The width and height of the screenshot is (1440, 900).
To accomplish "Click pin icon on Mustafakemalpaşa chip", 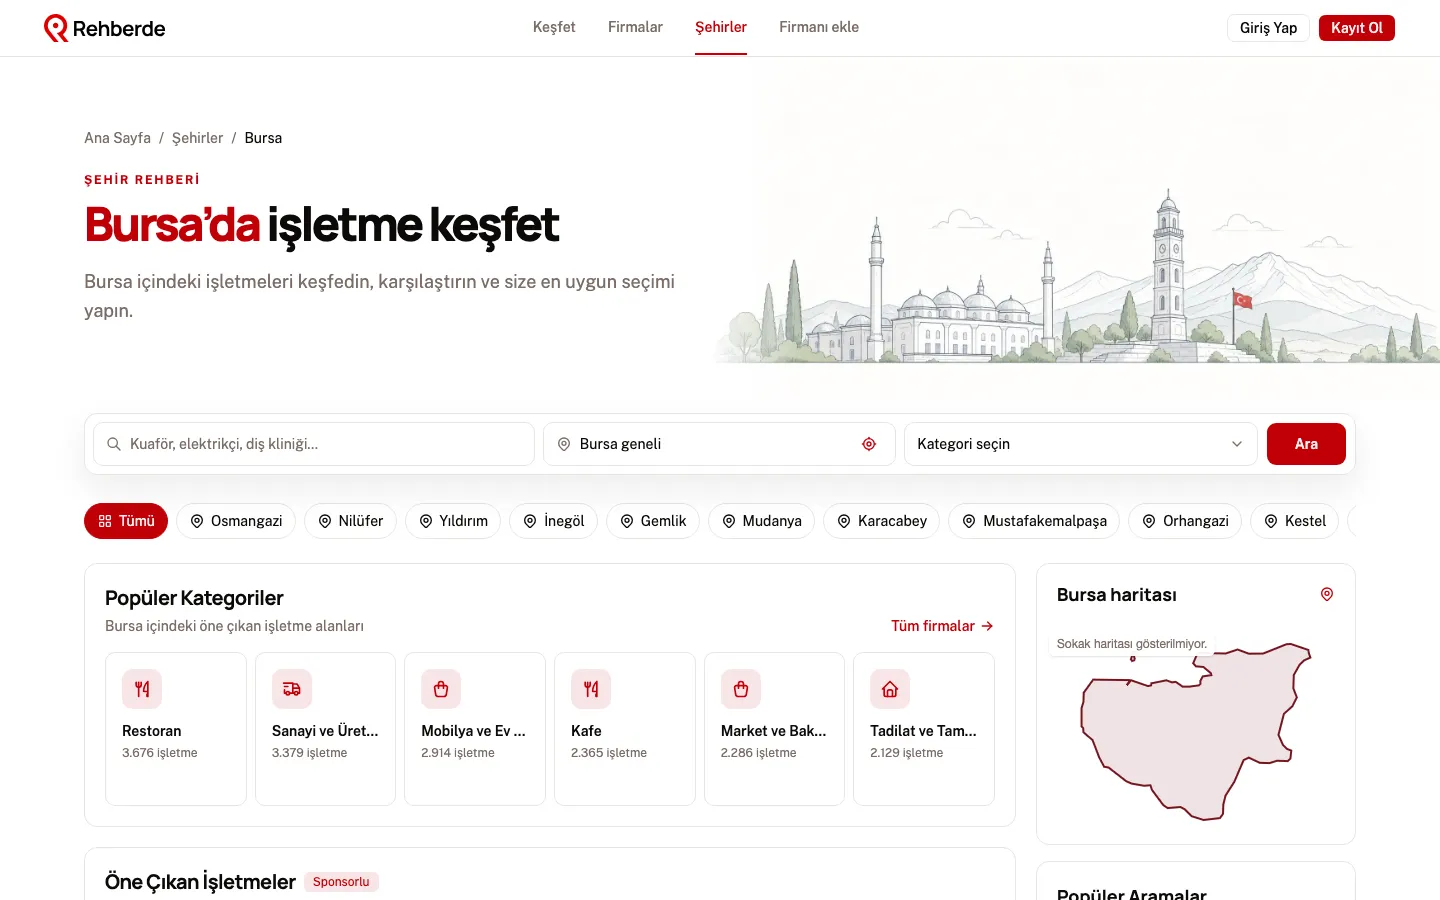I will tap(969, 521).
